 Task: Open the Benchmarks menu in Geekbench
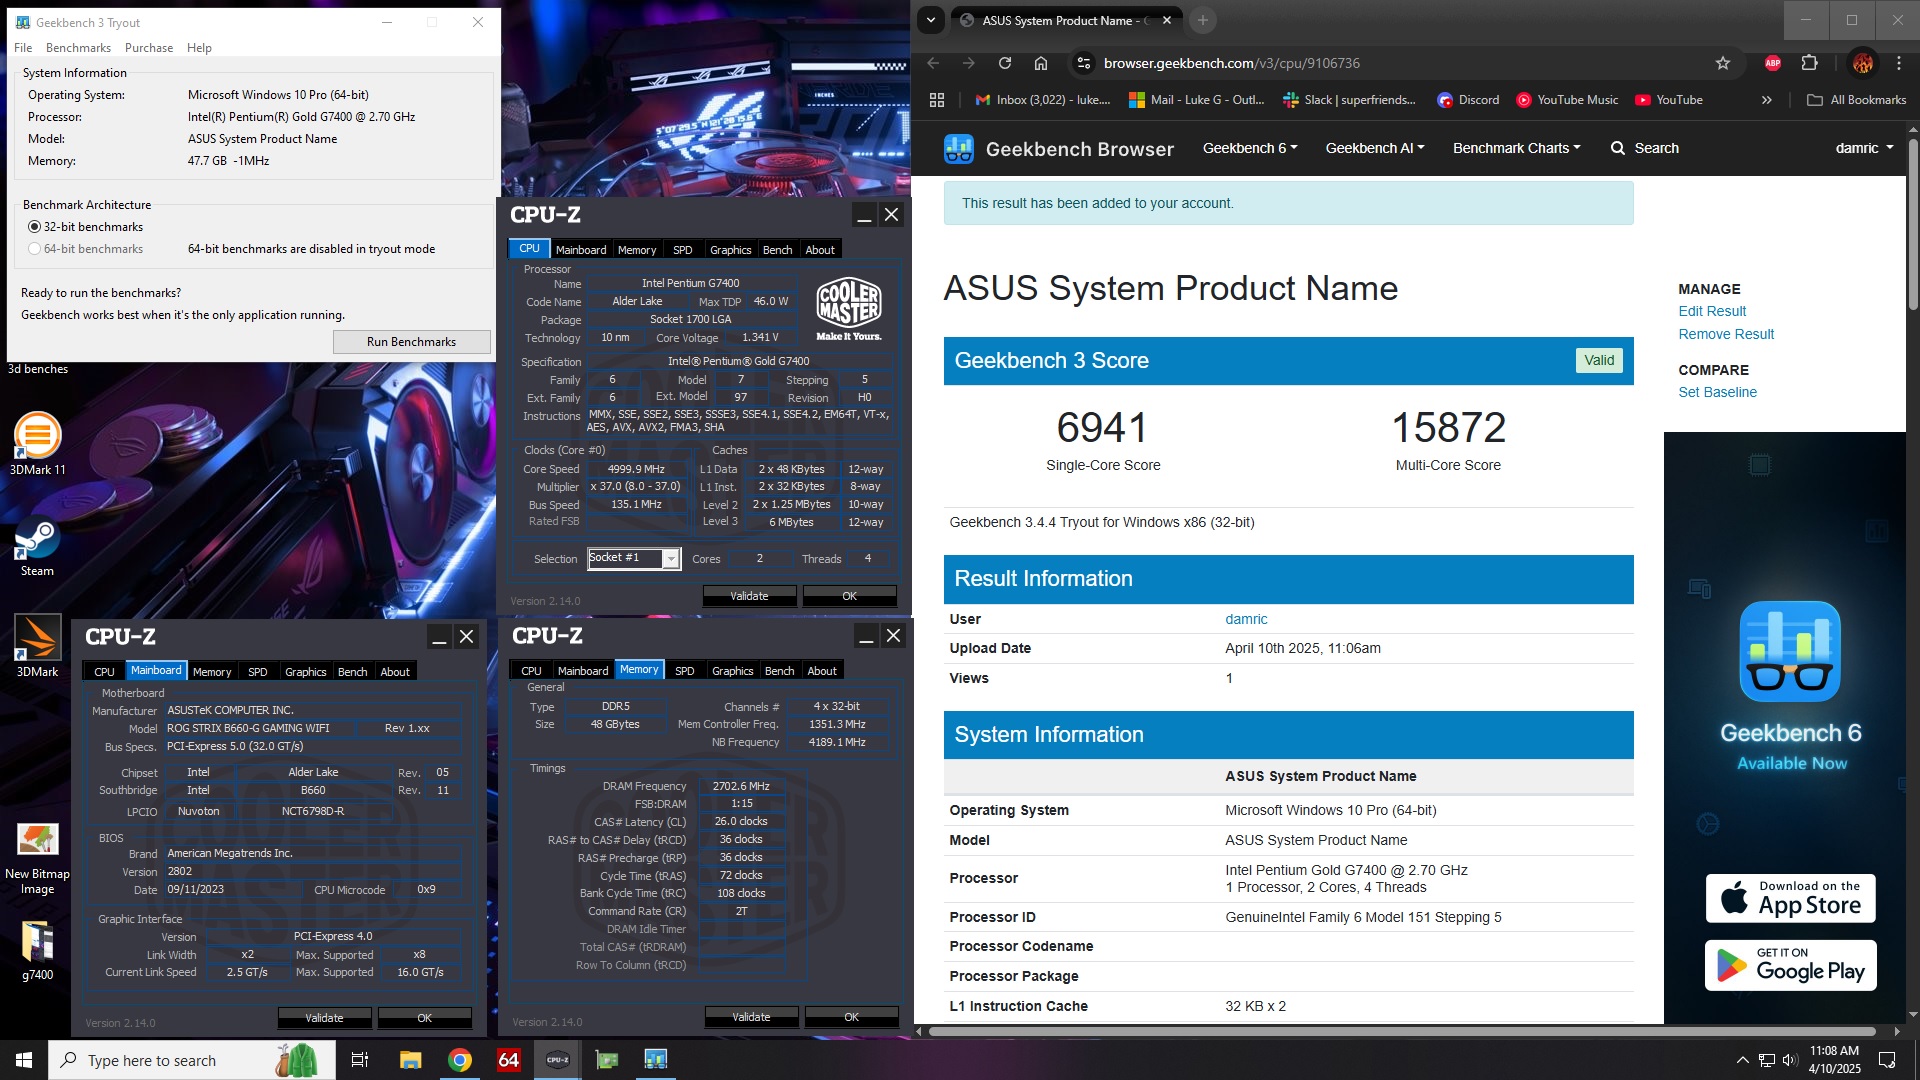(x=78, y=48)
